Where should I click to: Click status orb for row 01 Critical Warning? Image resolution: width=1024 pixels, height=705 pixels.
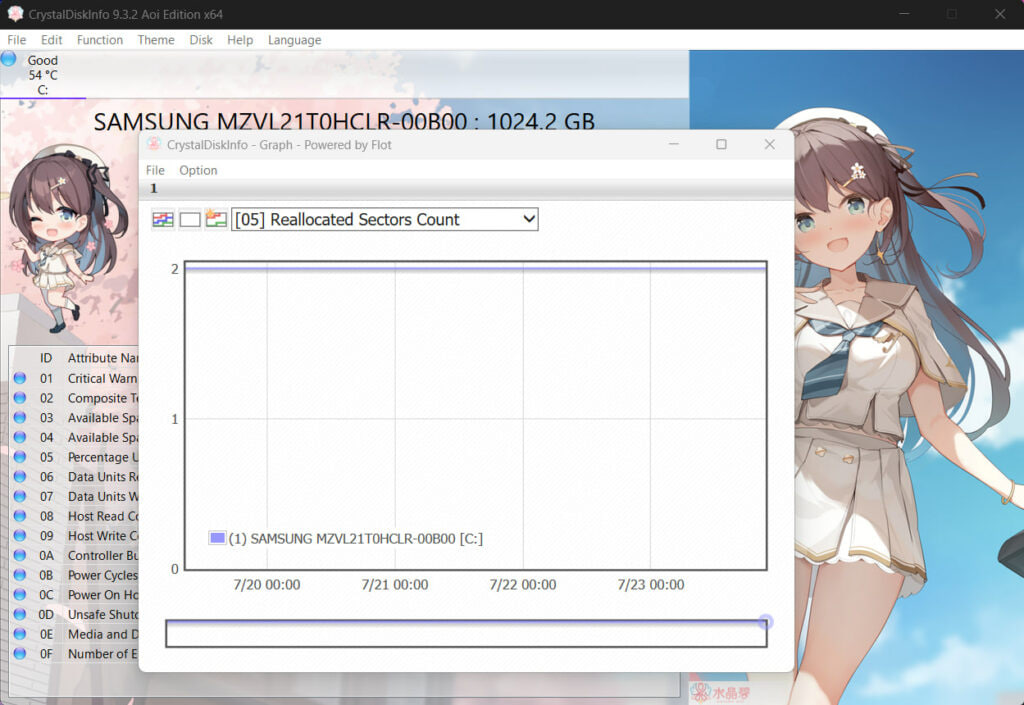(x=20, y=378)
